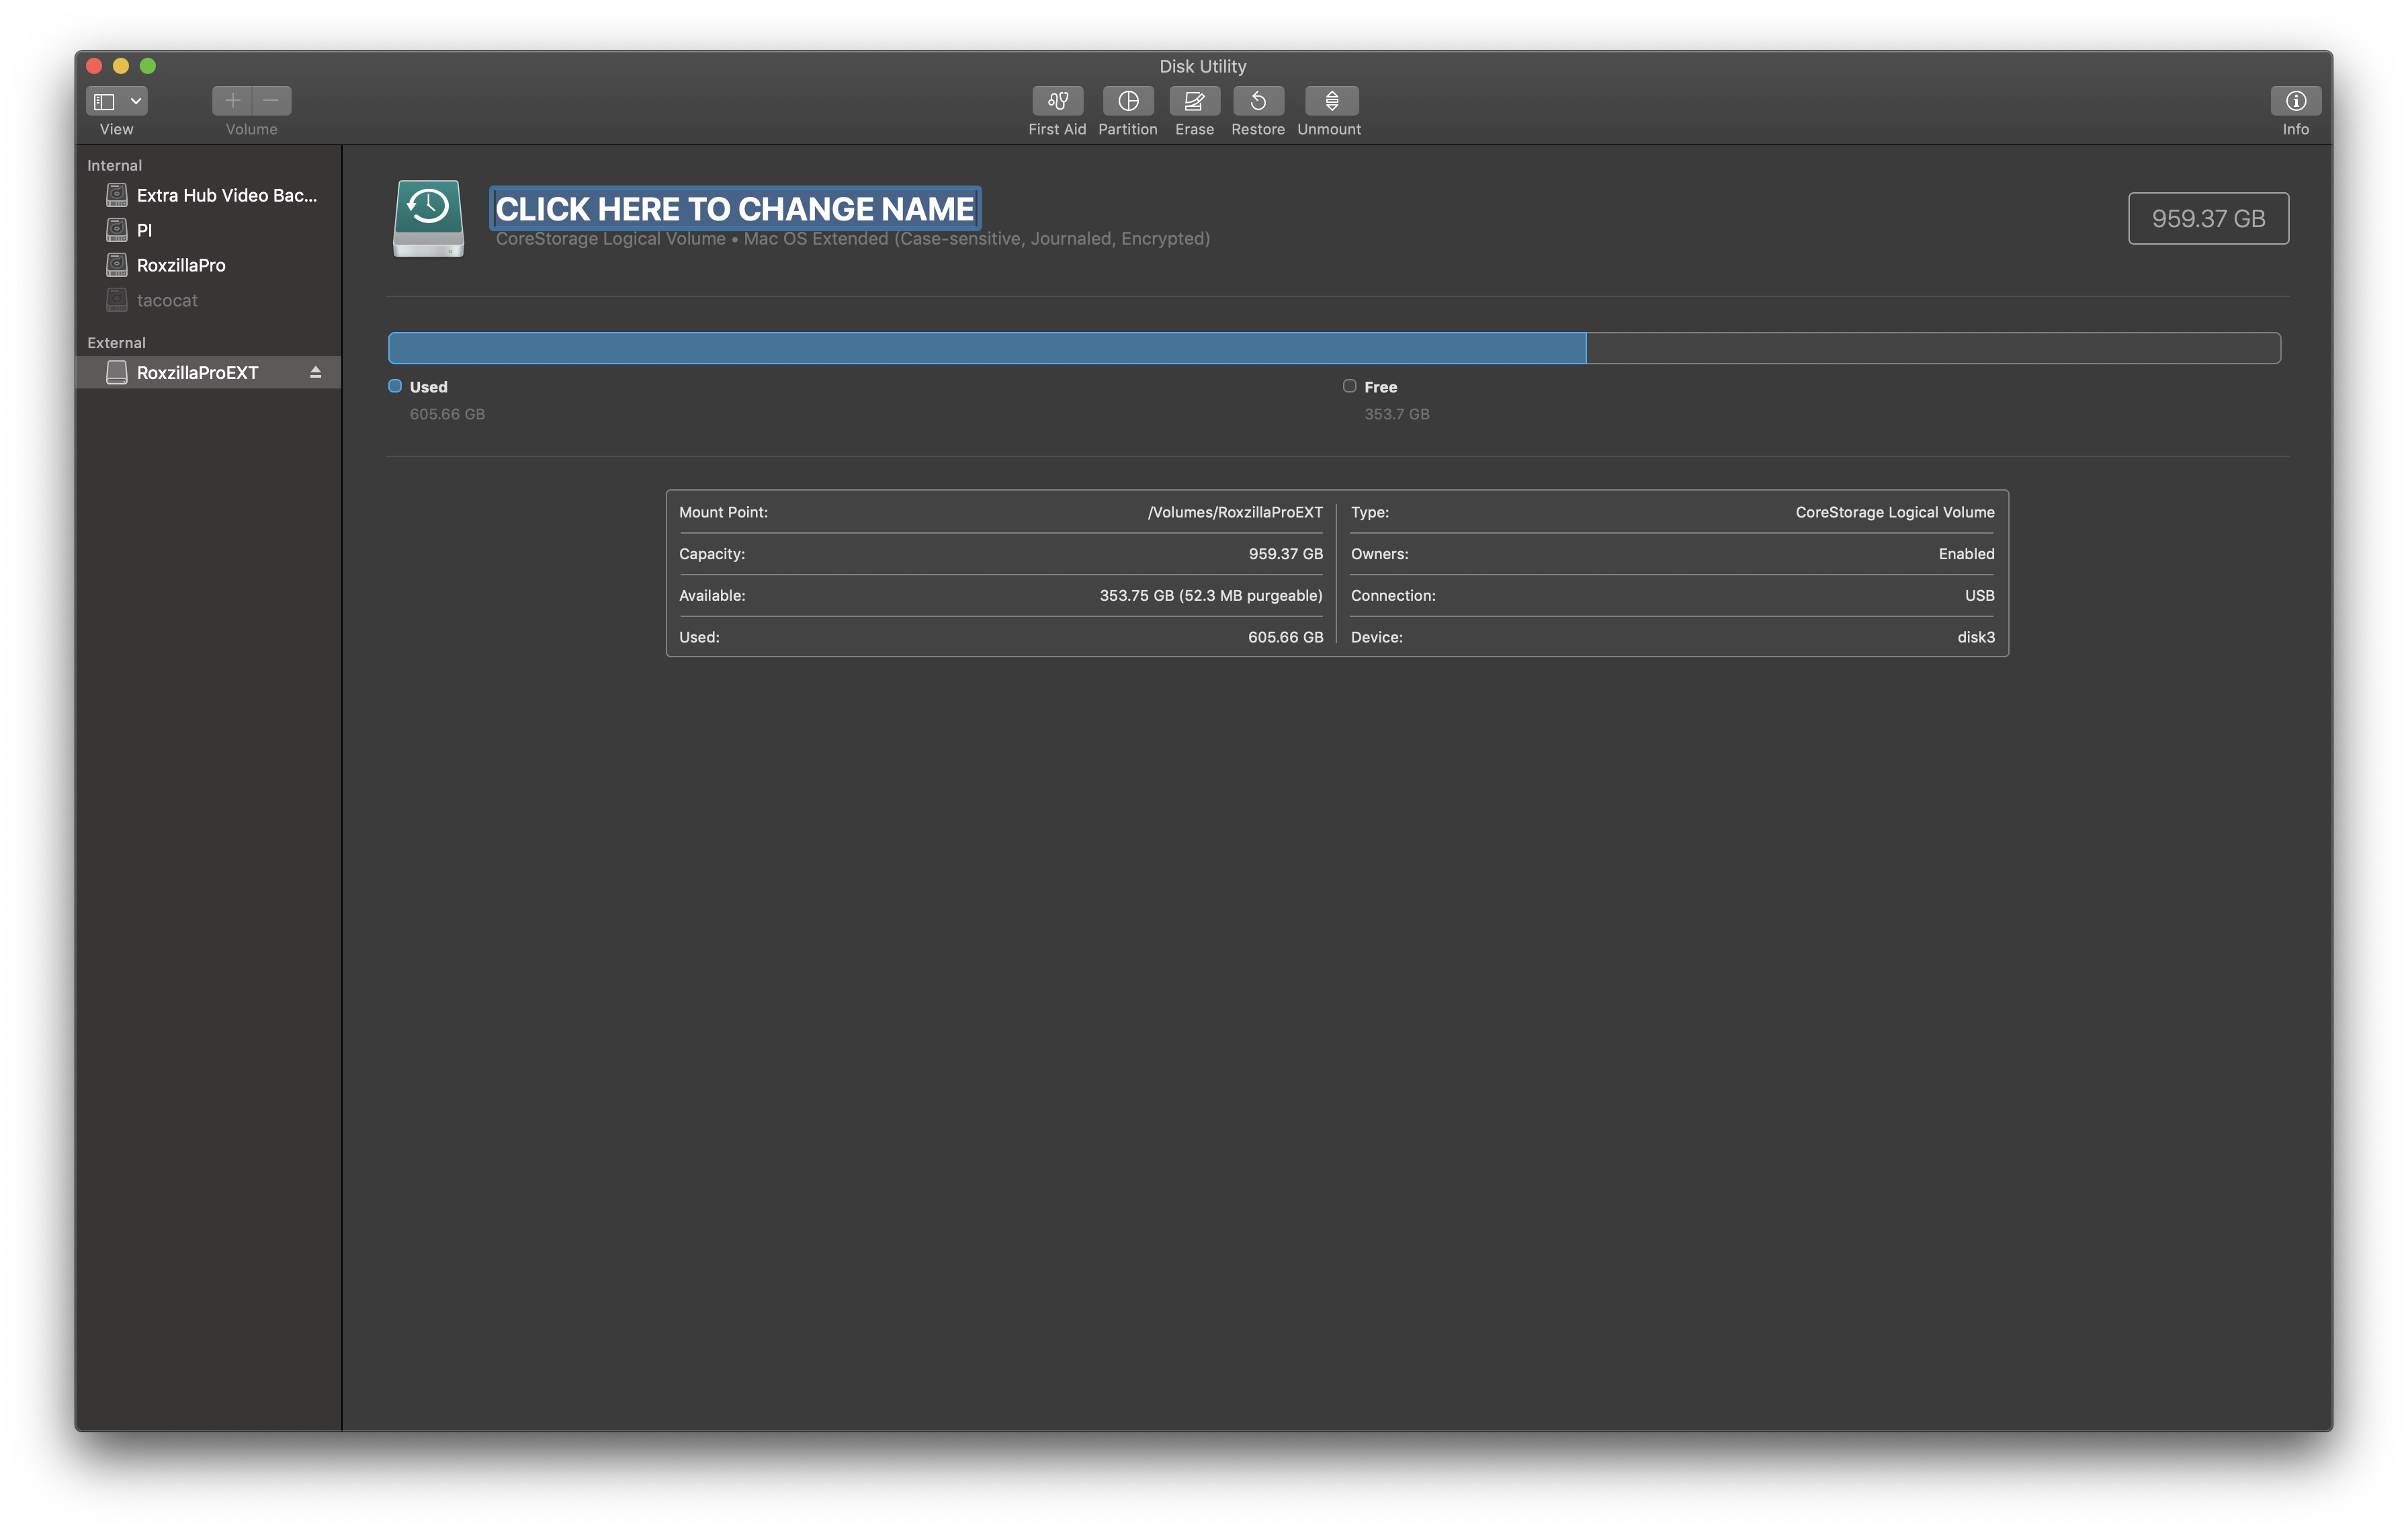Click the Time Machine drive icon
The height and width of the screenshot is (1531, 2408).
tap(428, 218)
